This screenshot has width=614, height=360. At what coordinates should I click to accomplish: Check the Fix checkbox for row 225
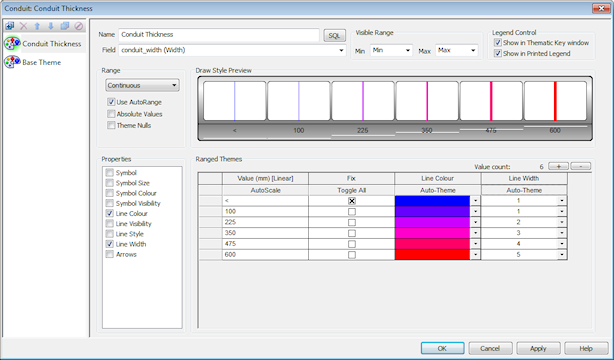pyautogui.click(x=352, y=223)
